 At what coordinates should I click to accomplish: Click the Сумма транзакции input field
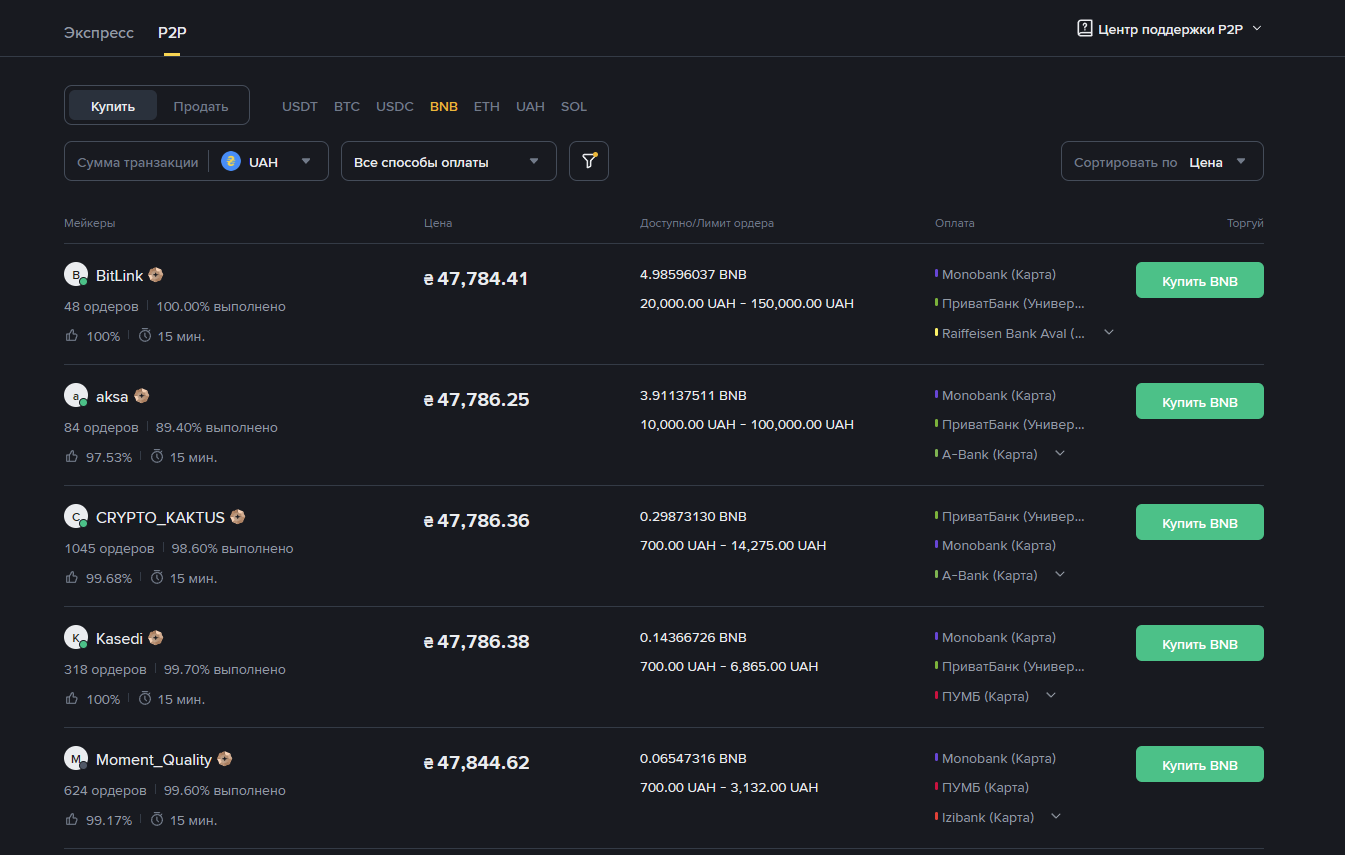point(137,162)
